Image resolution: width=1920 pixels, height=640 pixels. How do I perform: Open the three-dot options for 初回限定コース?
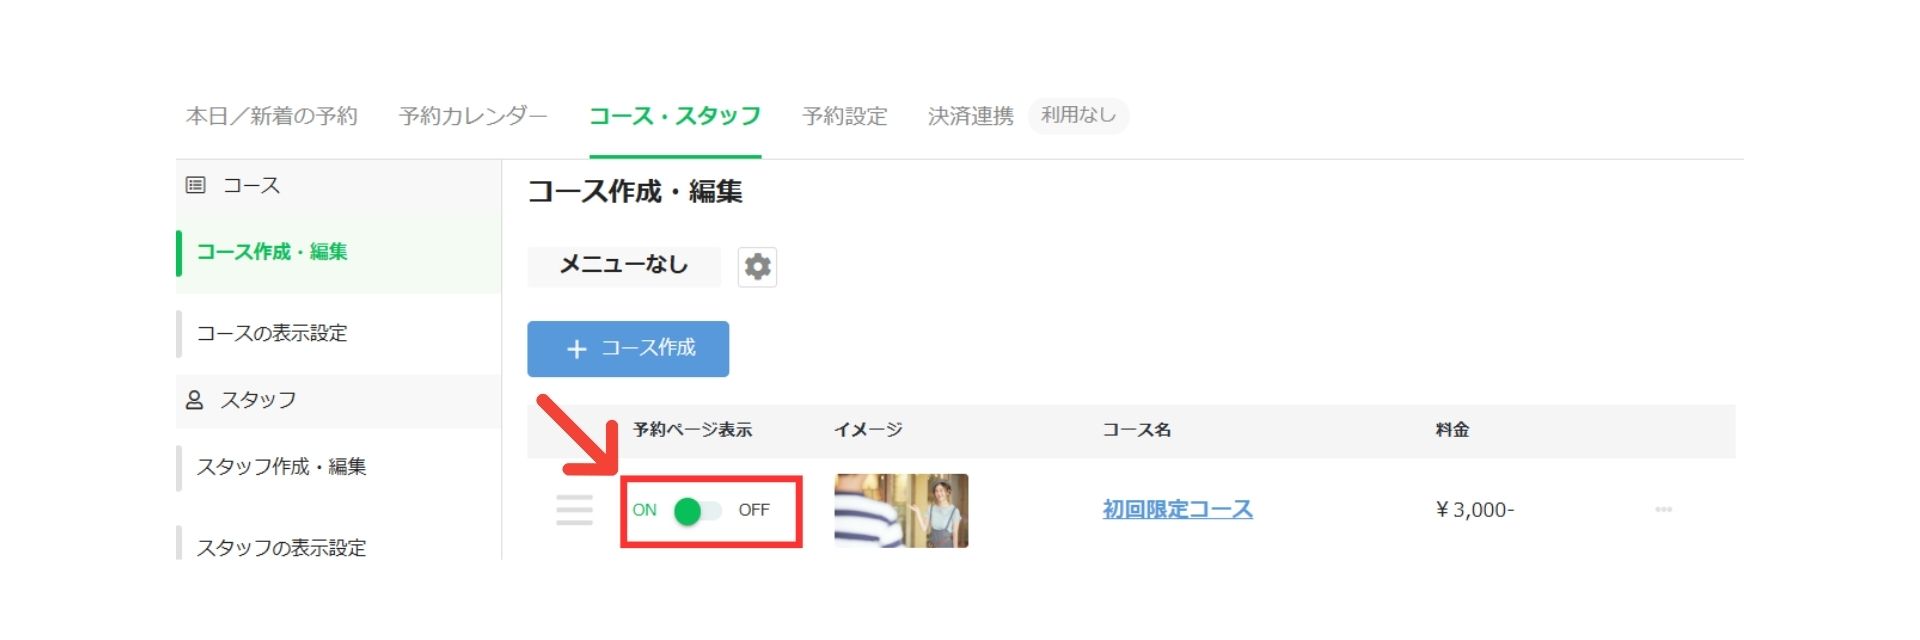click(x=1663, y=509)
